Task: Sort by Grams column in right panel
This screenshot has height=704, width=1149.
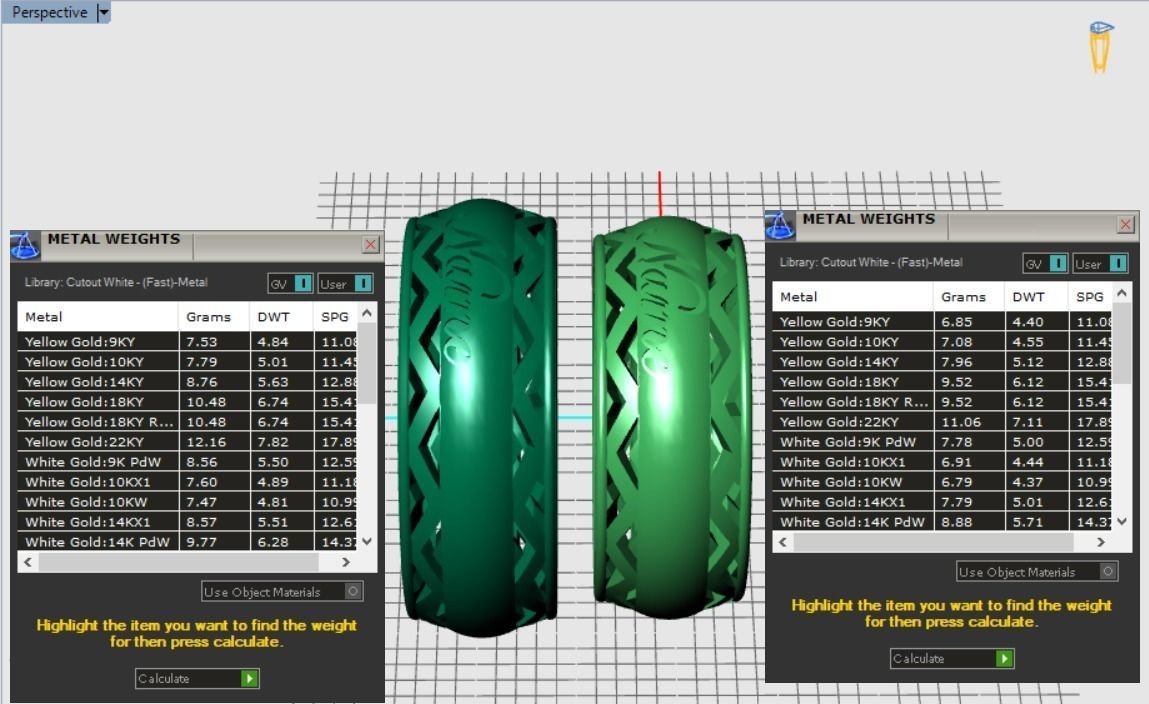Action: click(x=969, y=297)
